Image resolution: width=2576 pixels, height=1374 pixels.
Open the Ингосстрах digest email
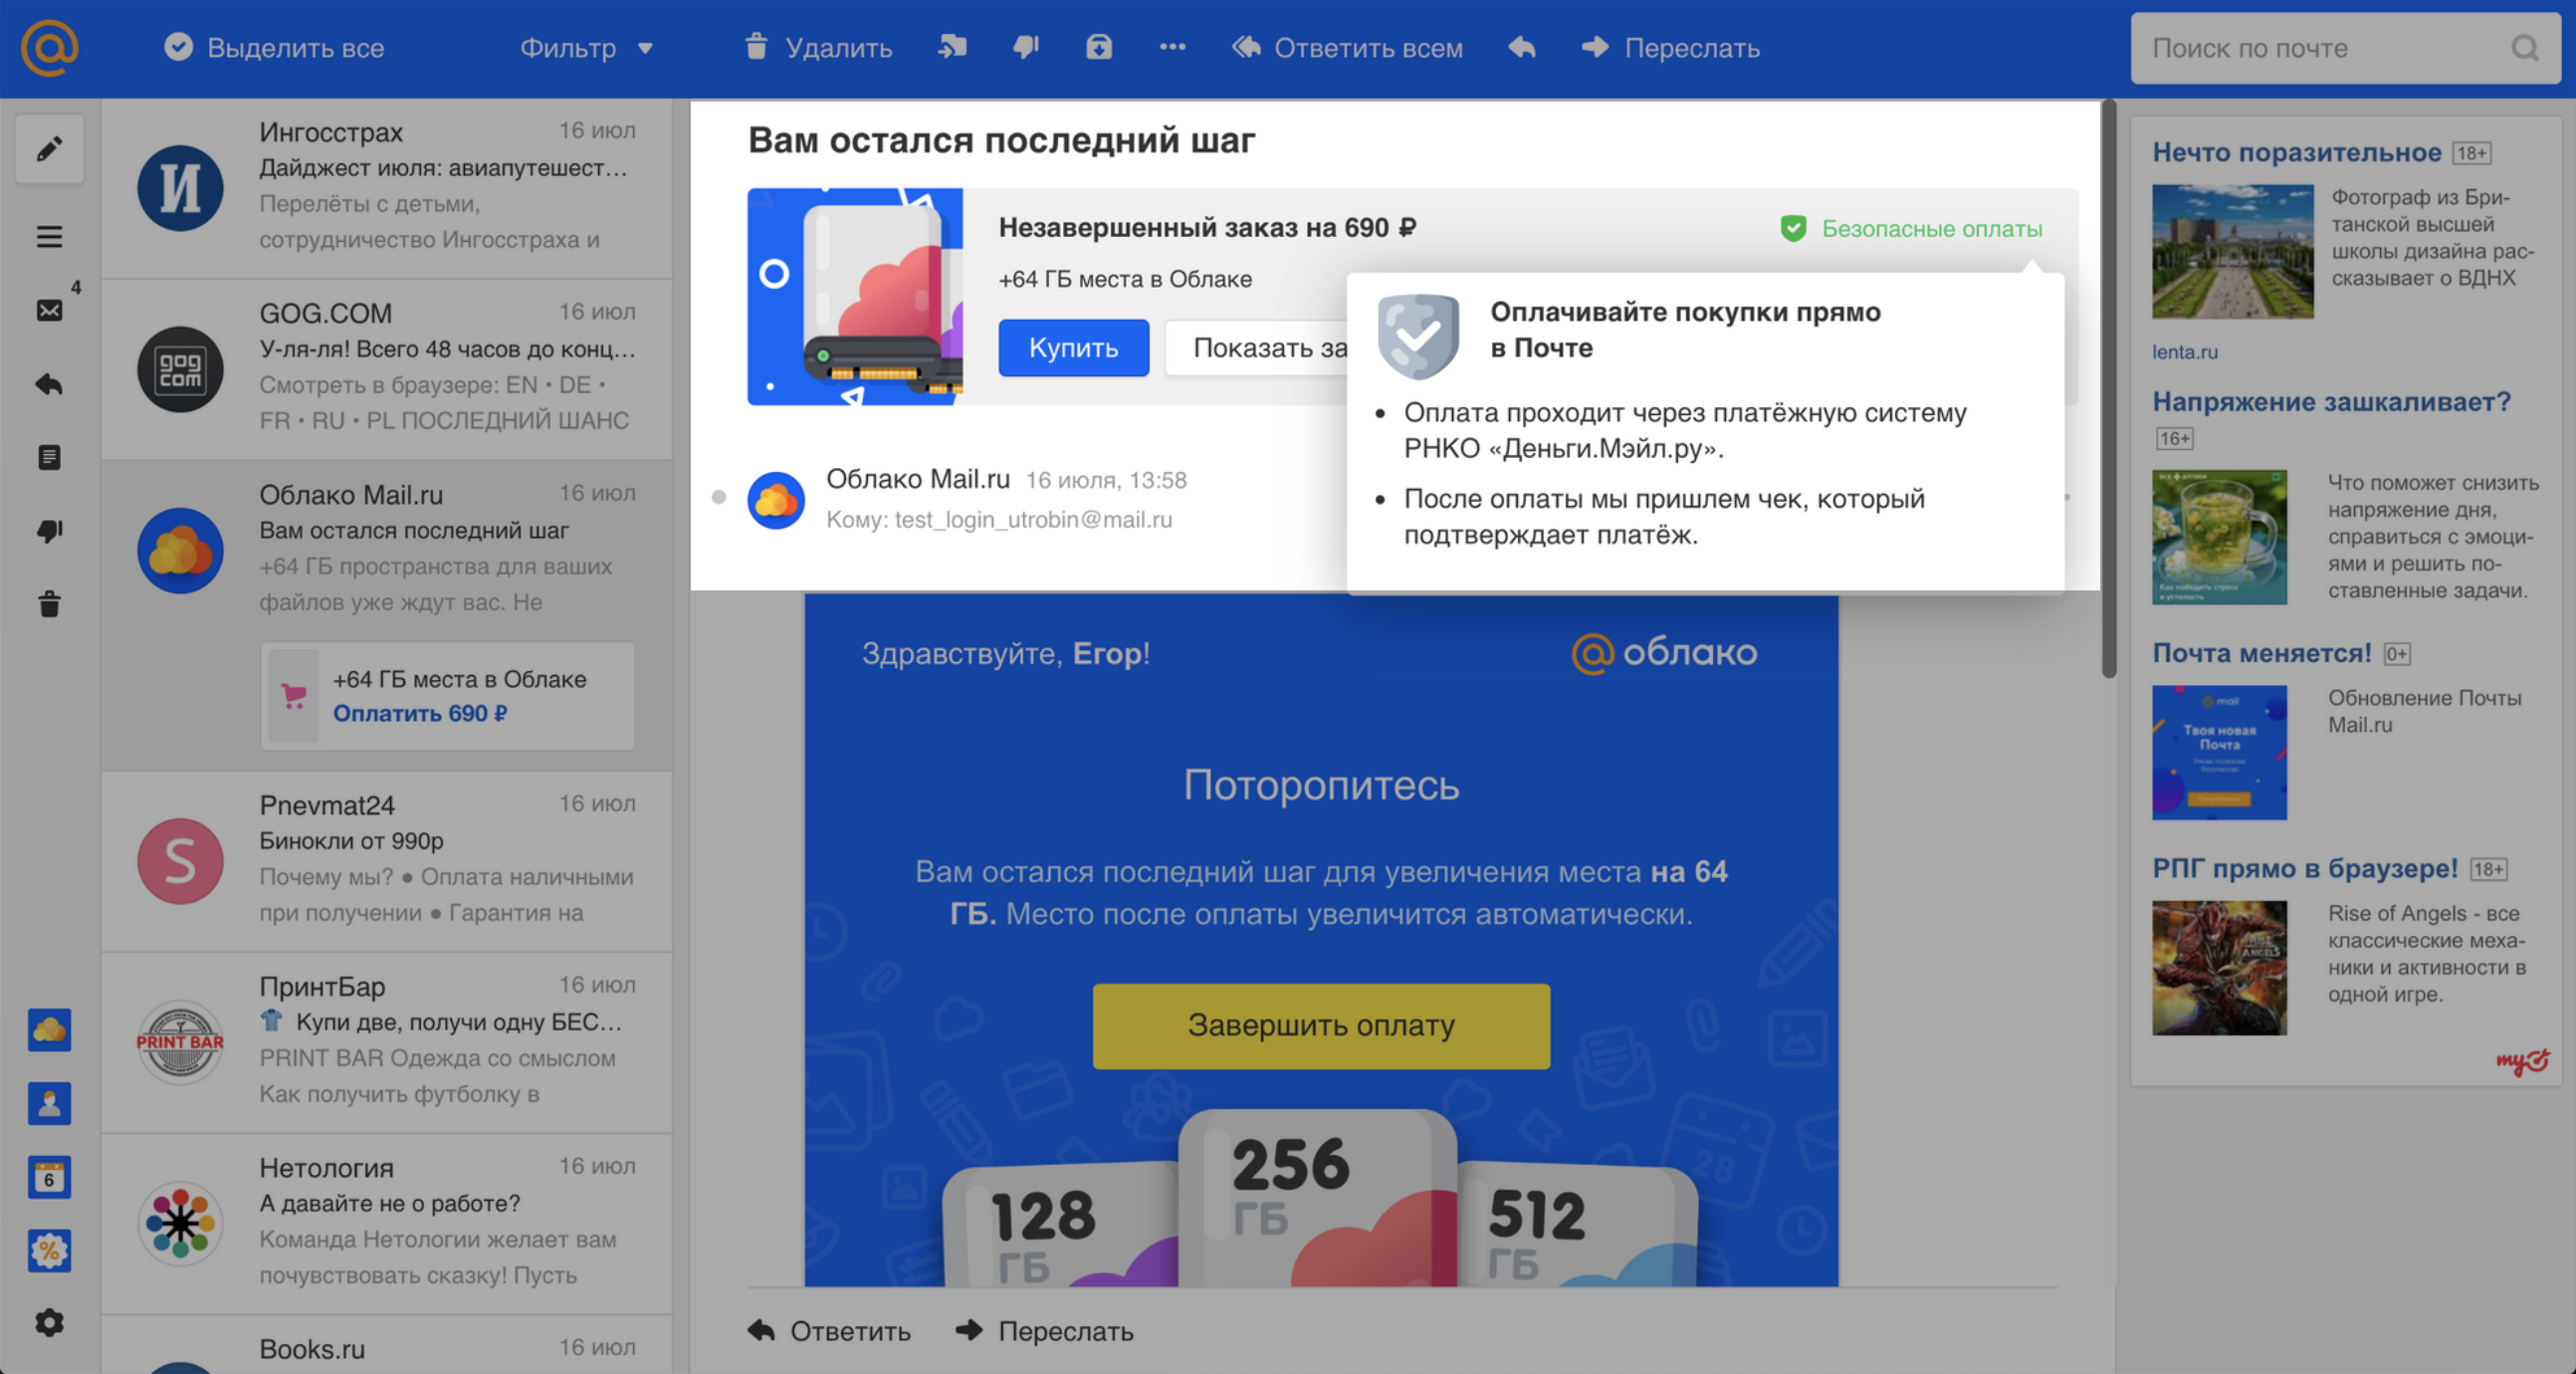pyautogui.click(x=387, y=188)
